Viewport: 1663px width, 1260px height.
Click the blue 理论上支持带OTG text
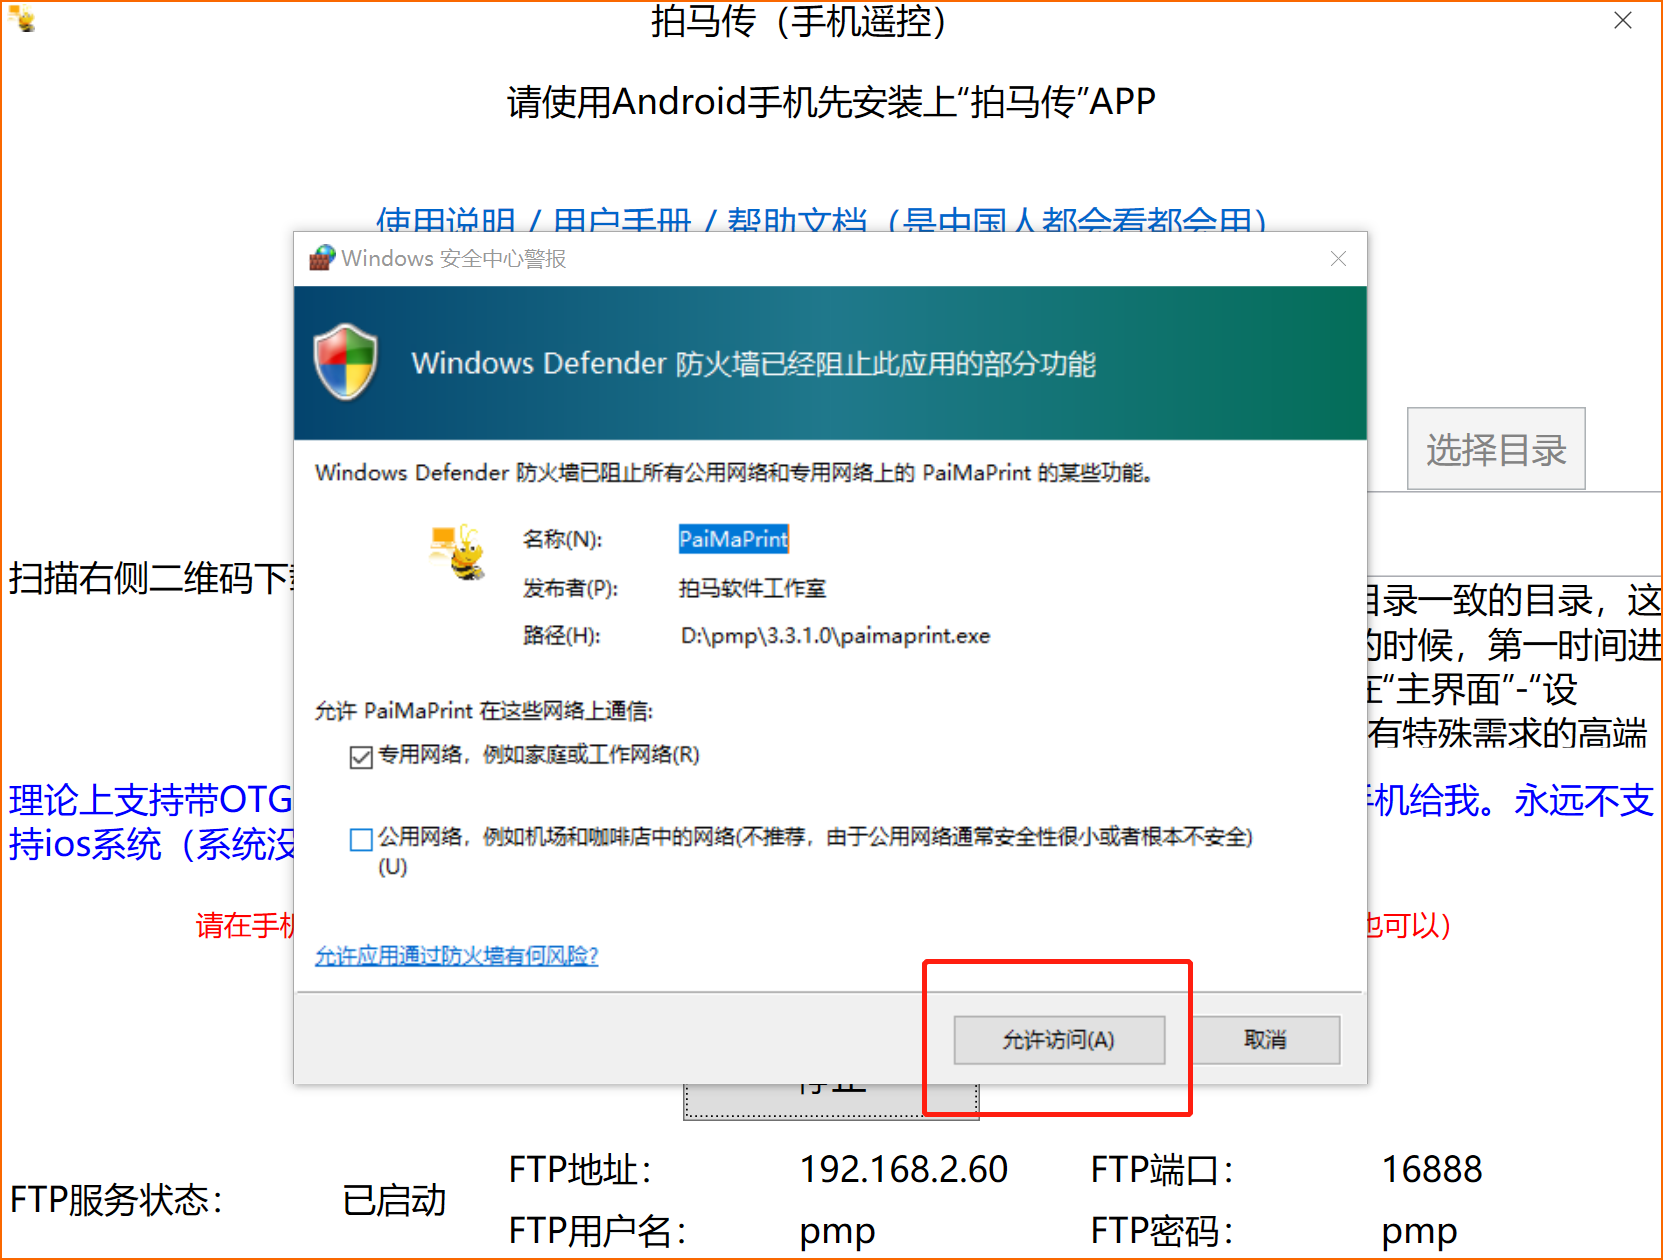[x=150, y=800]
